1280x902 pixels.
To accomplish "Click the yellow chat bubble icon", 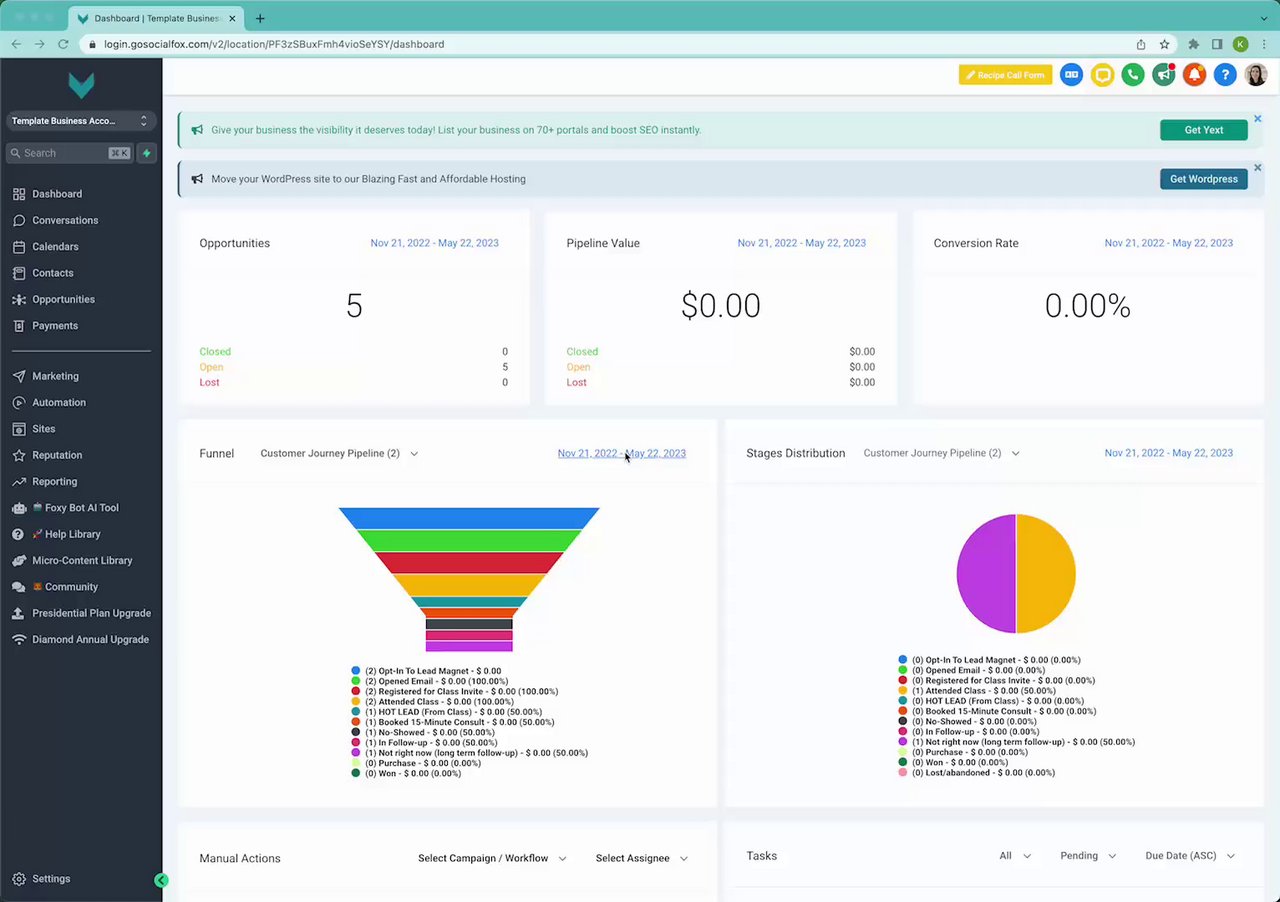I will pos(1102,75).
